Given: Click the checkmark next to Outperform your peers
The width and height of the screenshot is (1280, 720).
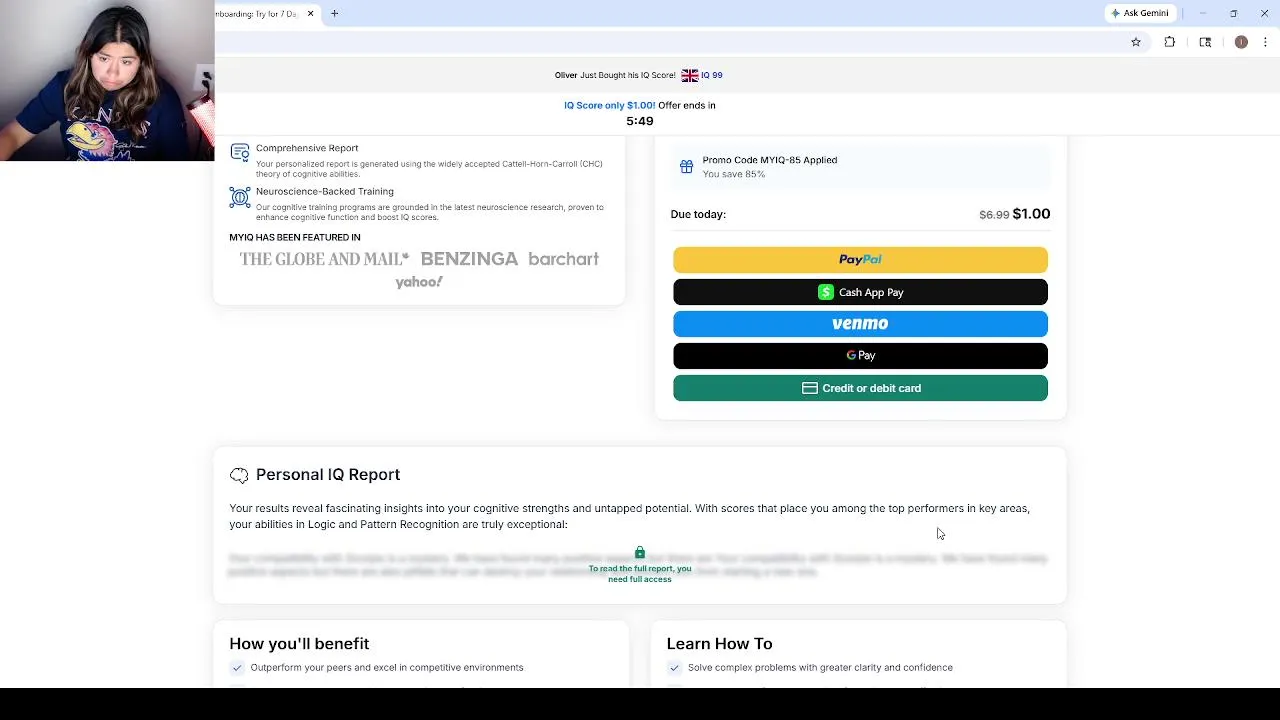Looking at the screenshot, I should tap(237, 667).
